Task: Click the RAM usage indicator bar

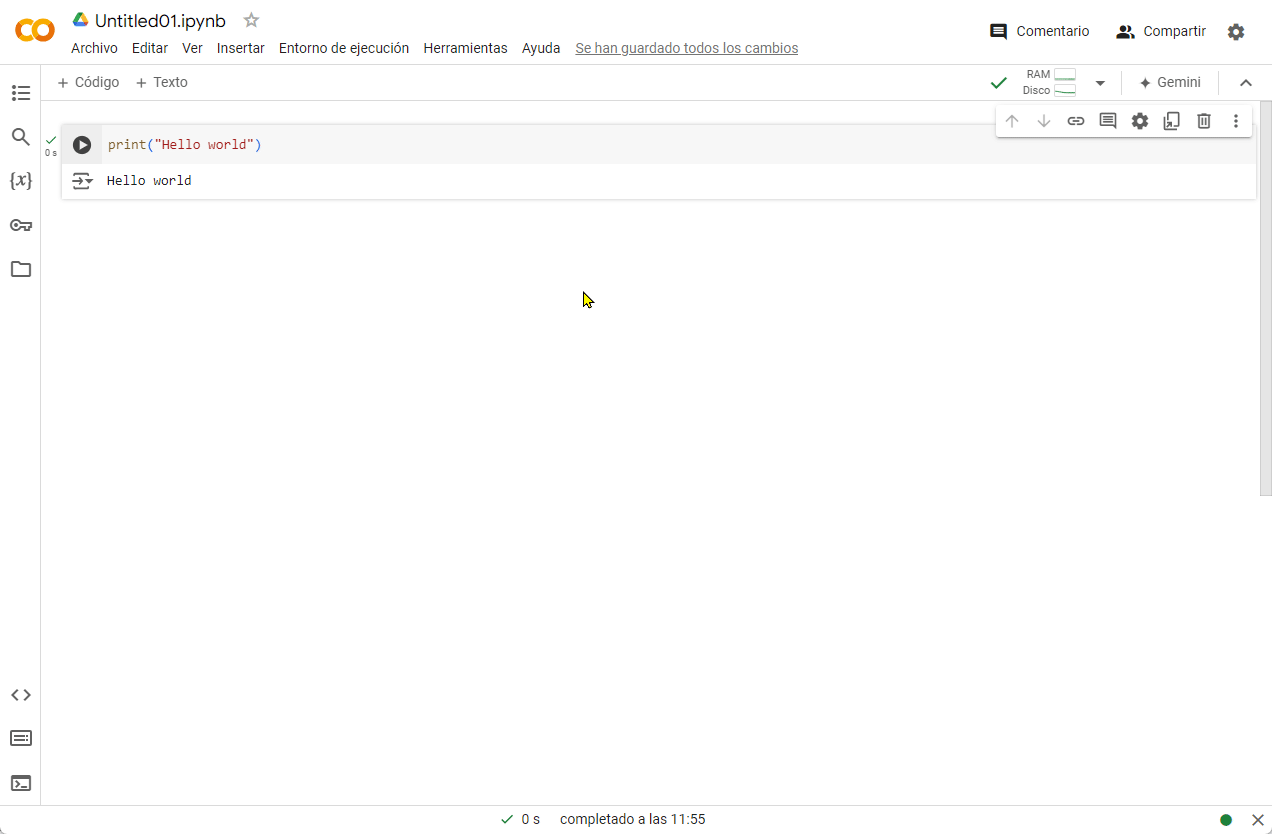Action: (x=1064, y=75)
